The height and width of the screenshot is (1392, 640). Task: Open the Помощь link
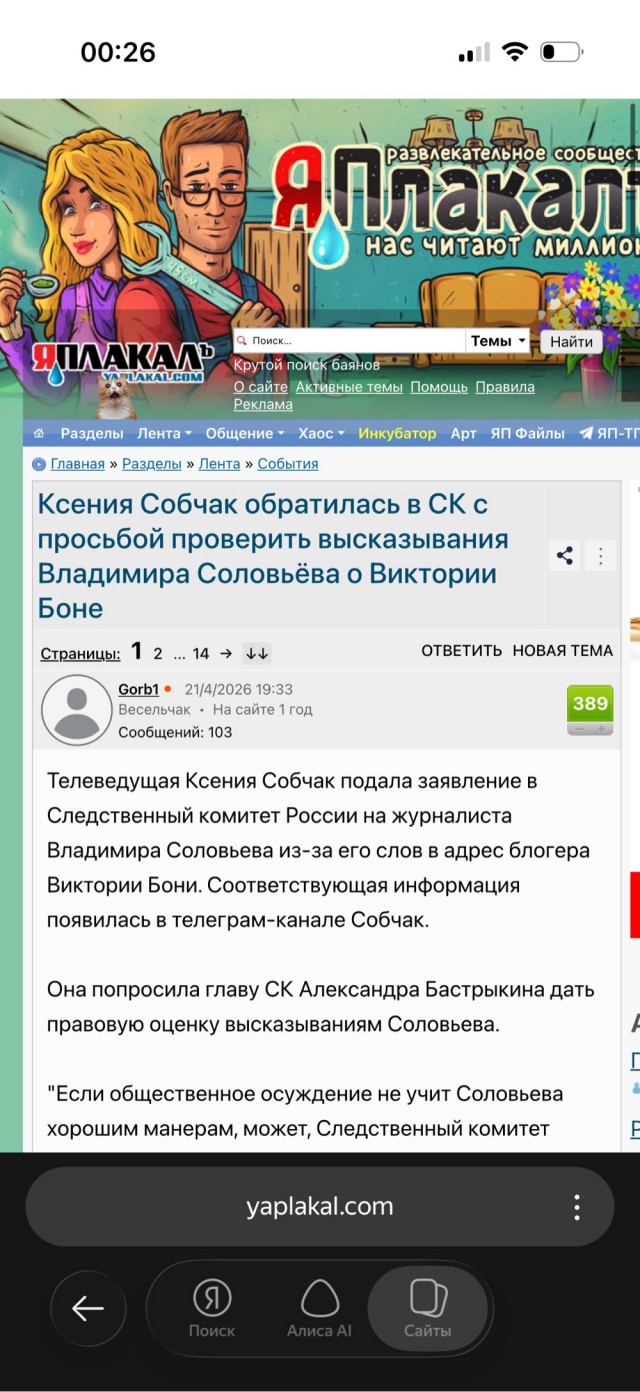click(x=439, y=387)
